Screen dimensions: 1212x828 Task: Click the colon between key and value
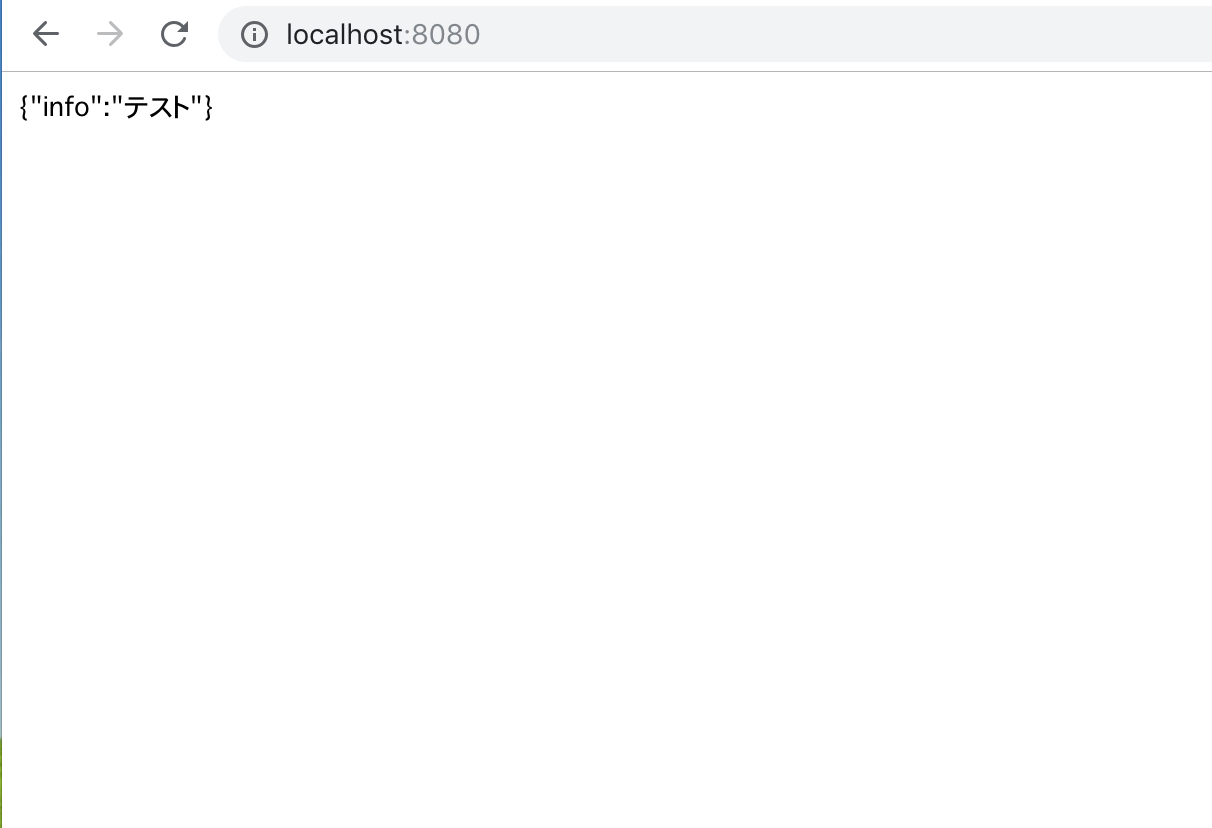(x=106, y=108)
